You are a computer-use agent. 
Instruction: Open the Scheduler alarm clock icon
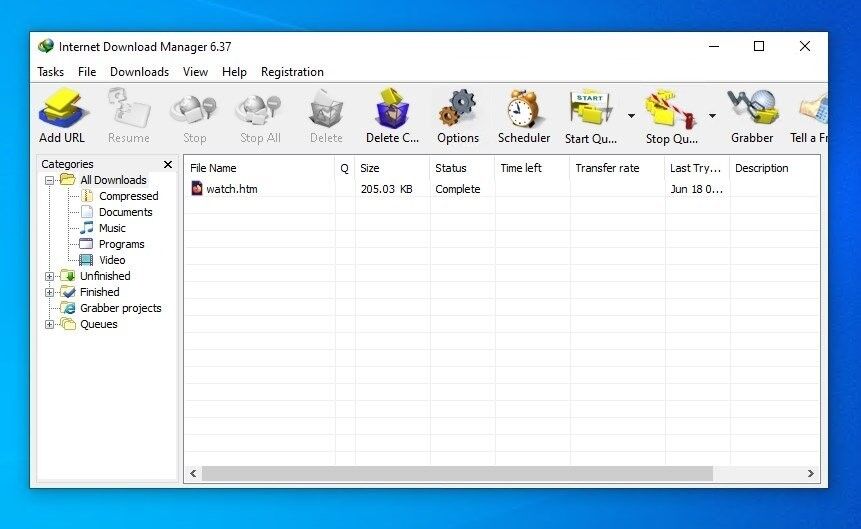[x=523, y=108]
